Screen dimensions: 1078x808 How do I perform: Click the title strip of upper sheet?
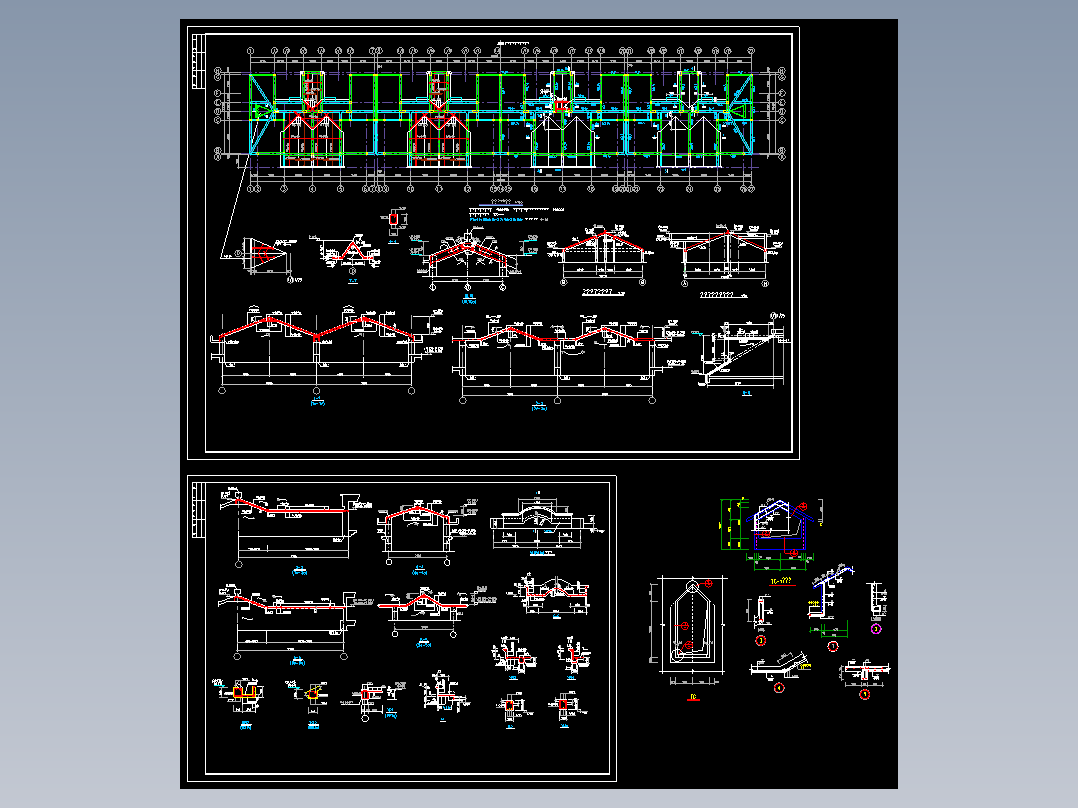pos(198,61)
